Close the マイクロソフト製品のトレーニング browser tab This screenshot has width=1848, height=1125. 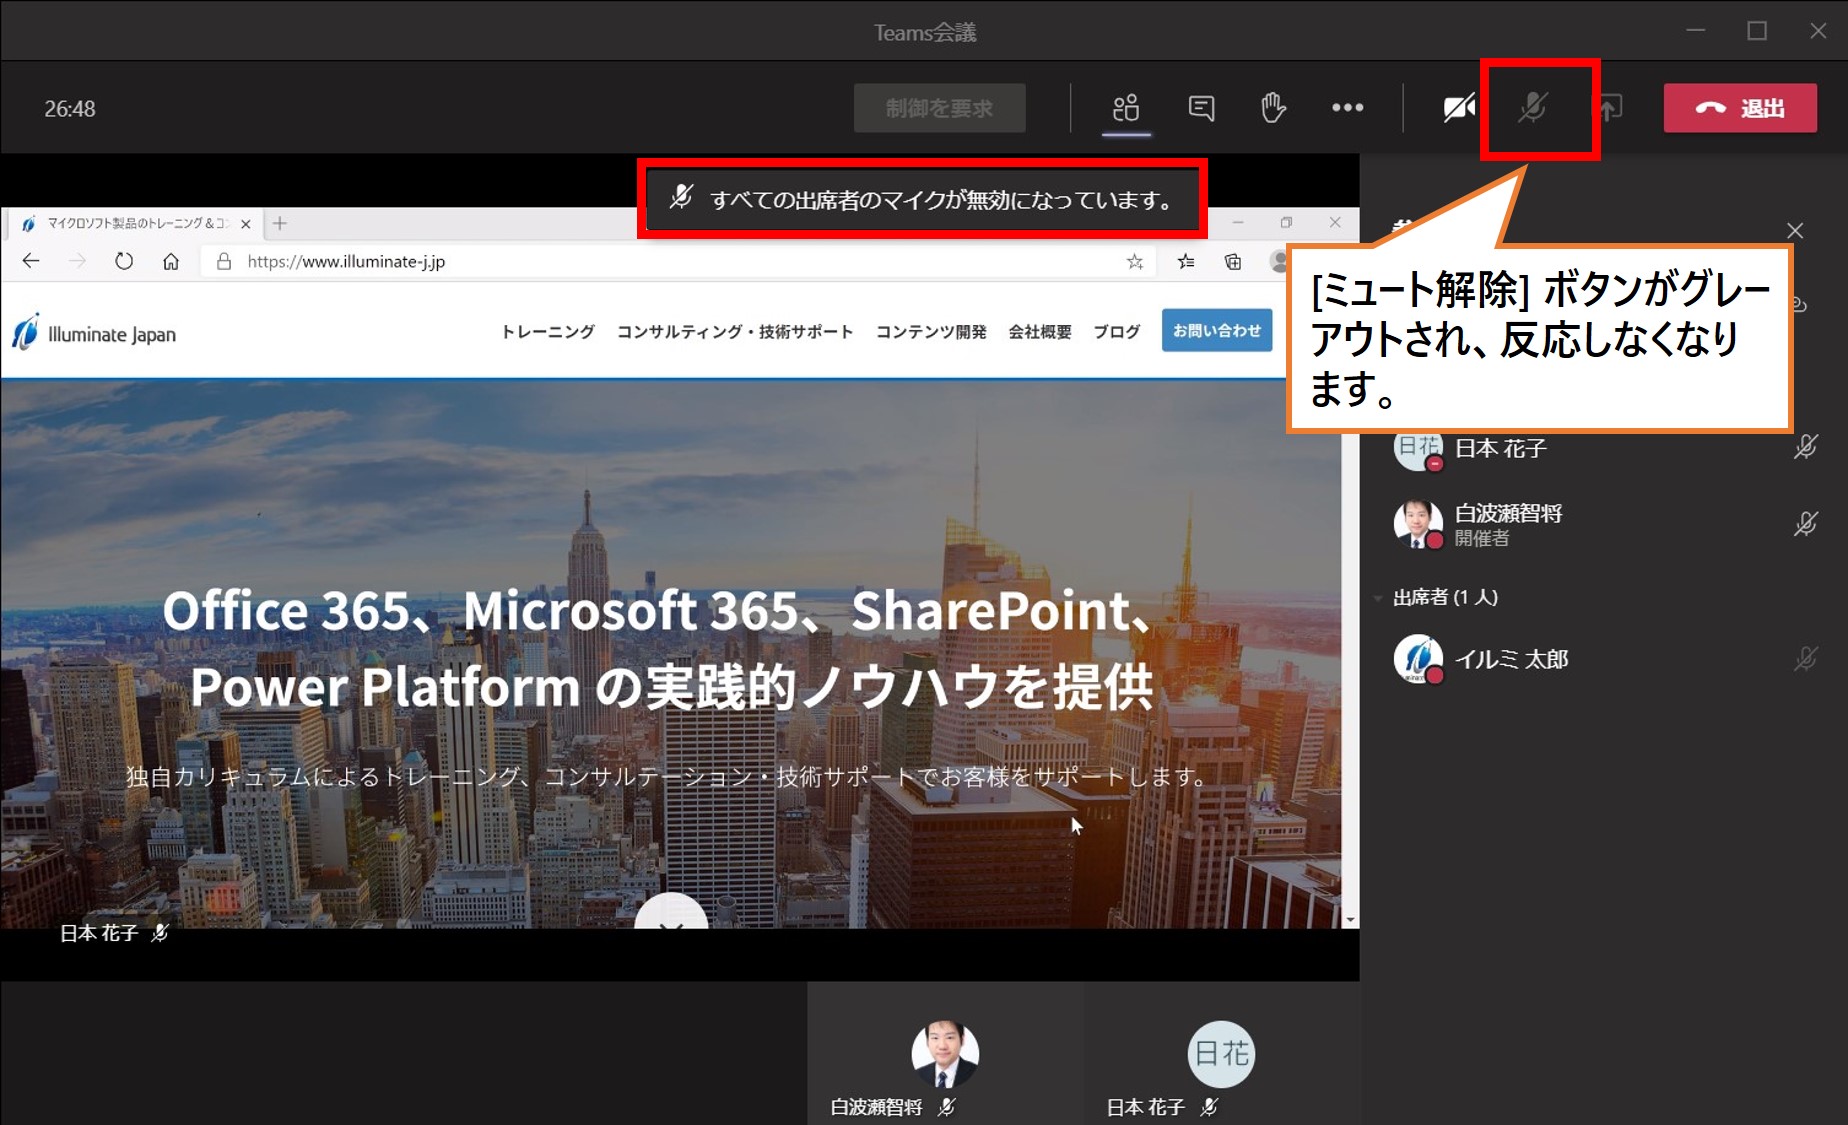pyautogui.click(x=246, y=224)
